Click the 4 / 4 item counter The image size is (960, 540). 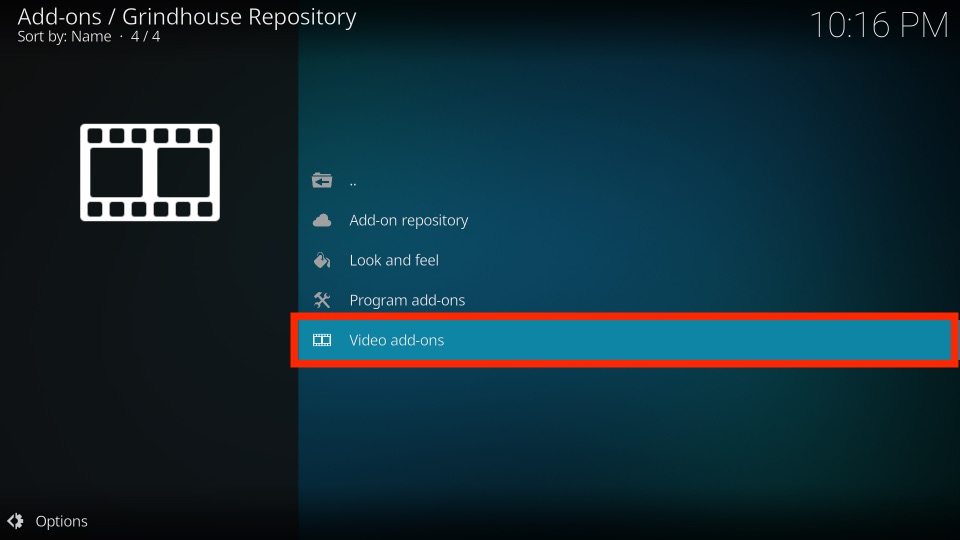point(145,37)
